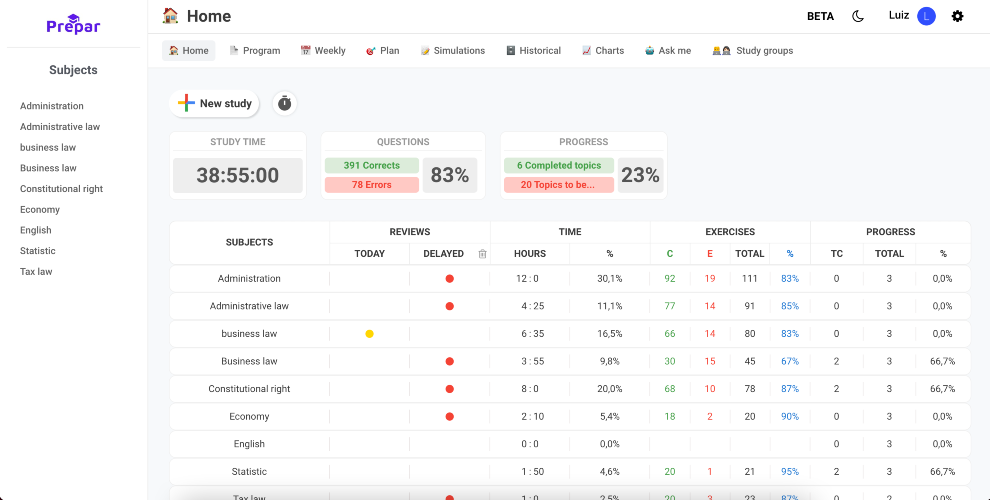This screenshot has height=500, width=990.
Task: Click the house icon beside Home title
Action: [170, 16]
